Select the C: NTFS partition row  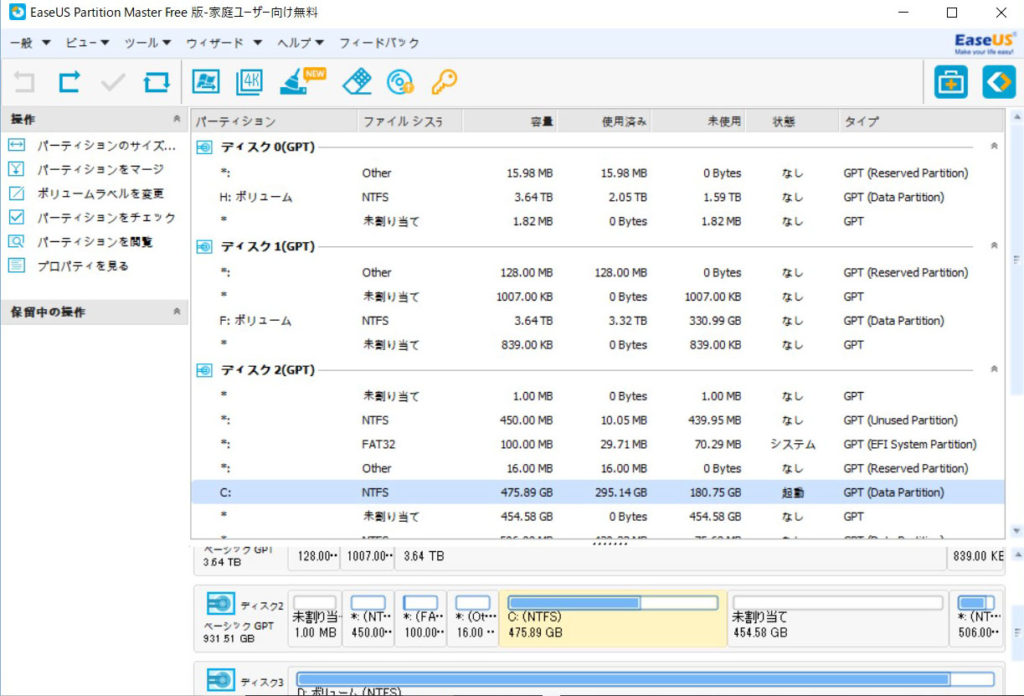click(597, 492)
